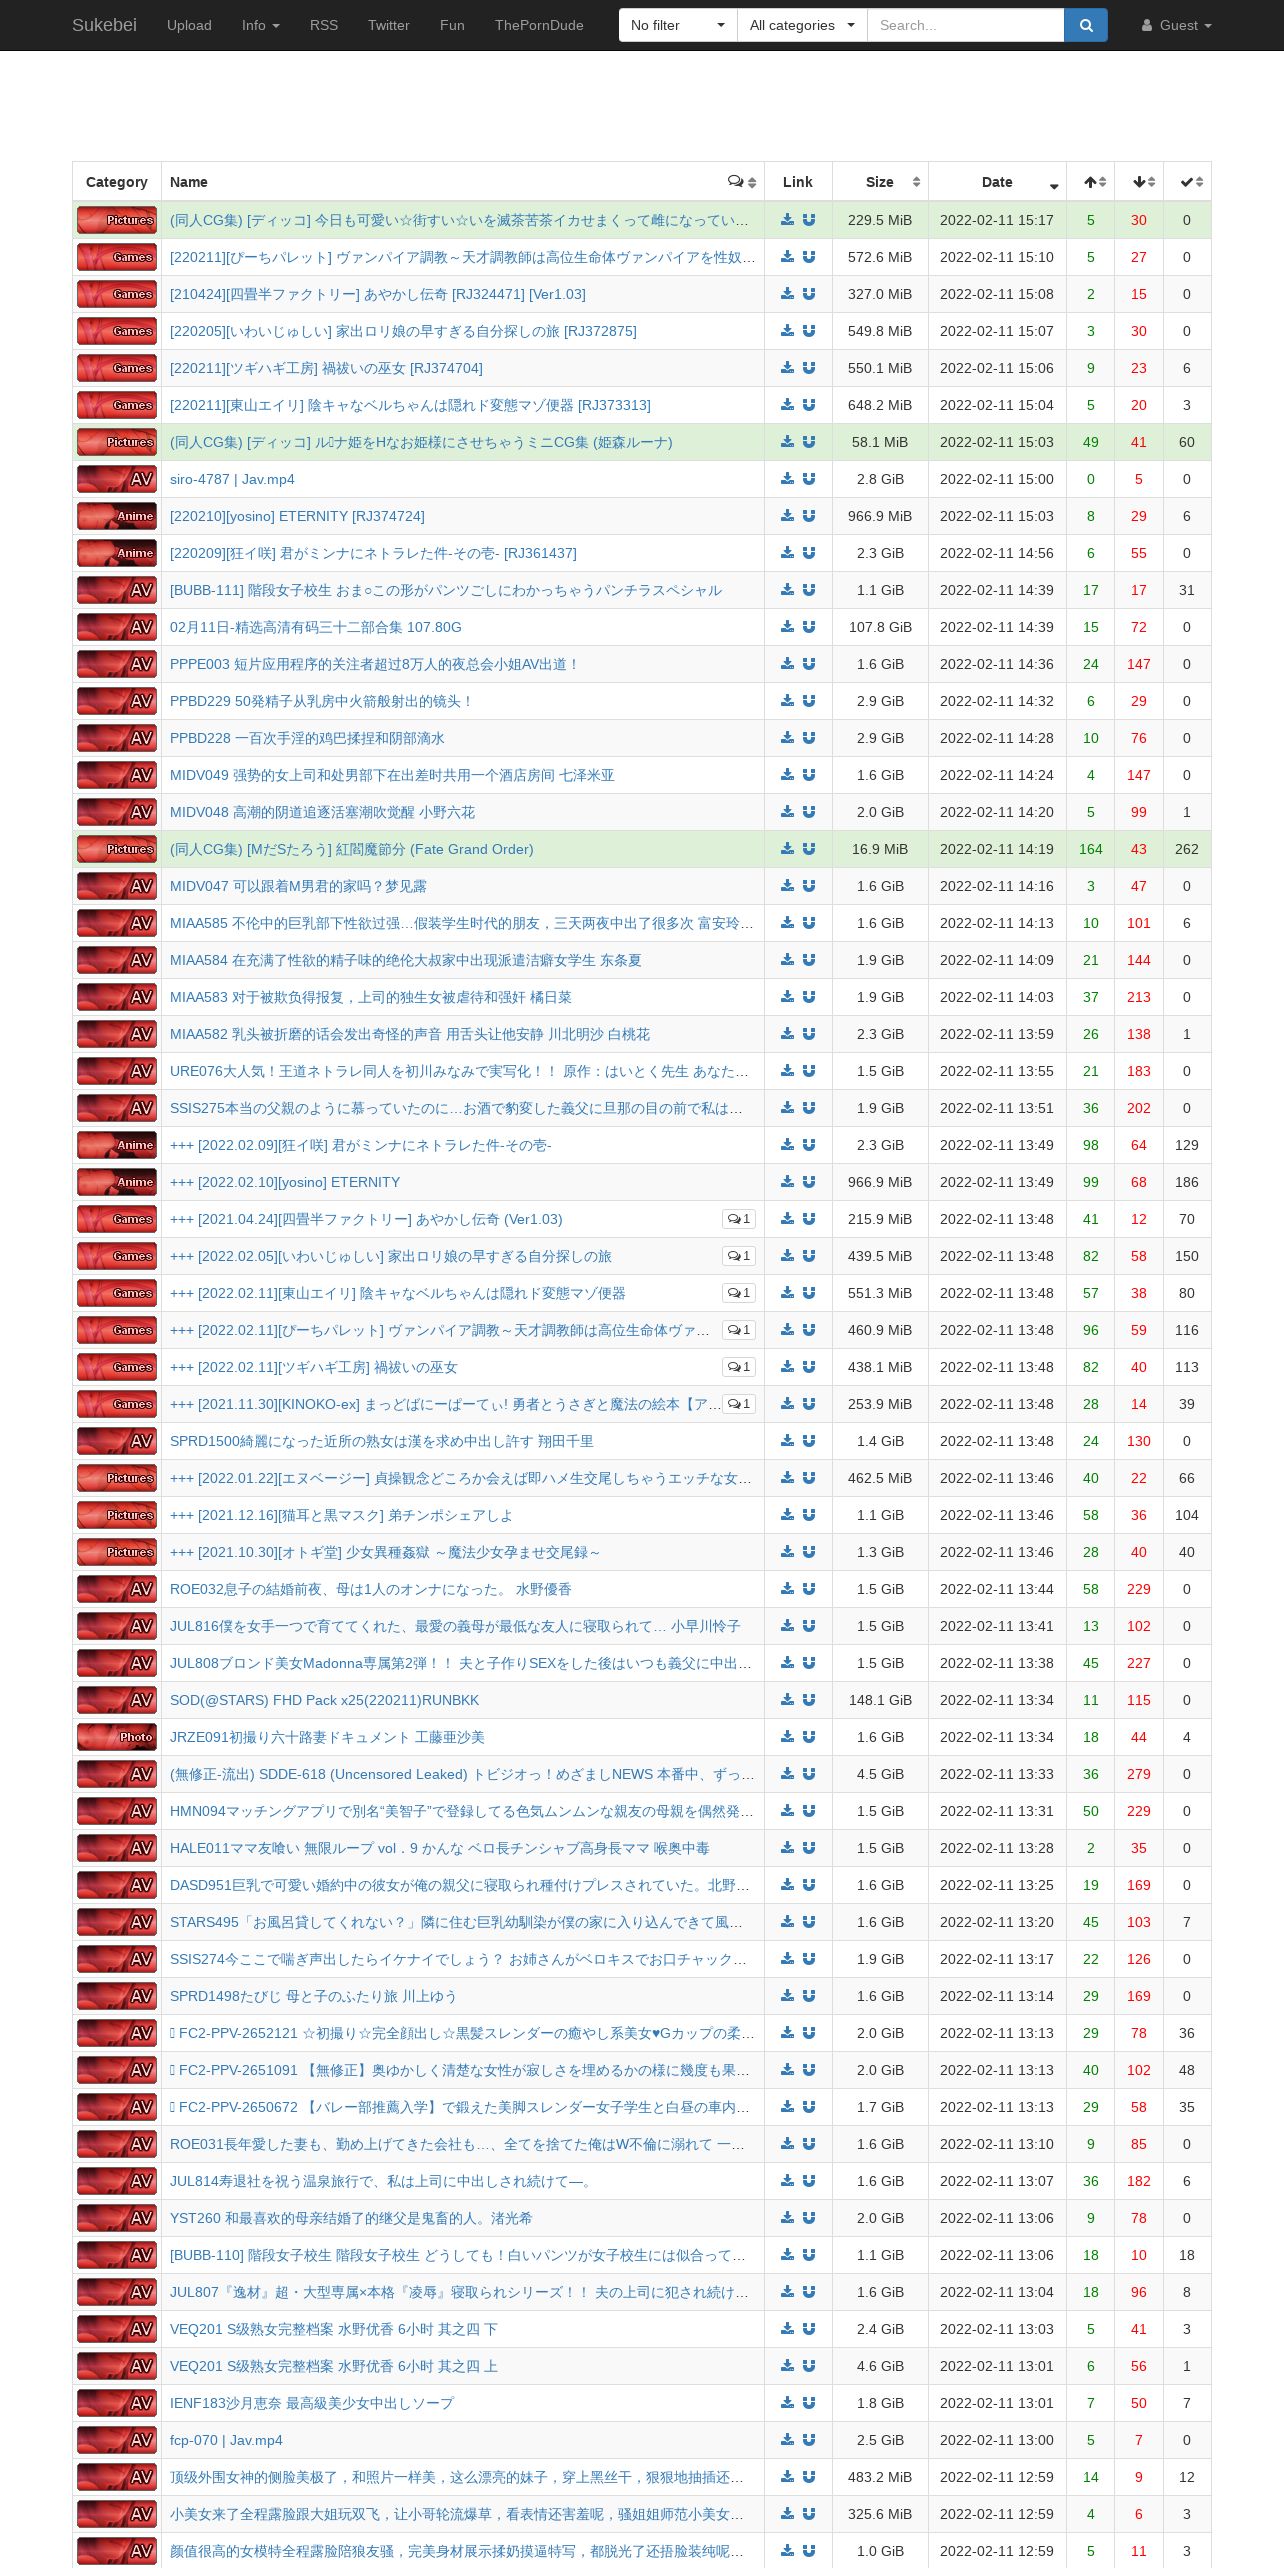1284x2568 pixels.
Task: Click the size value 4.5 GiB
Action: coord(880,1774)
